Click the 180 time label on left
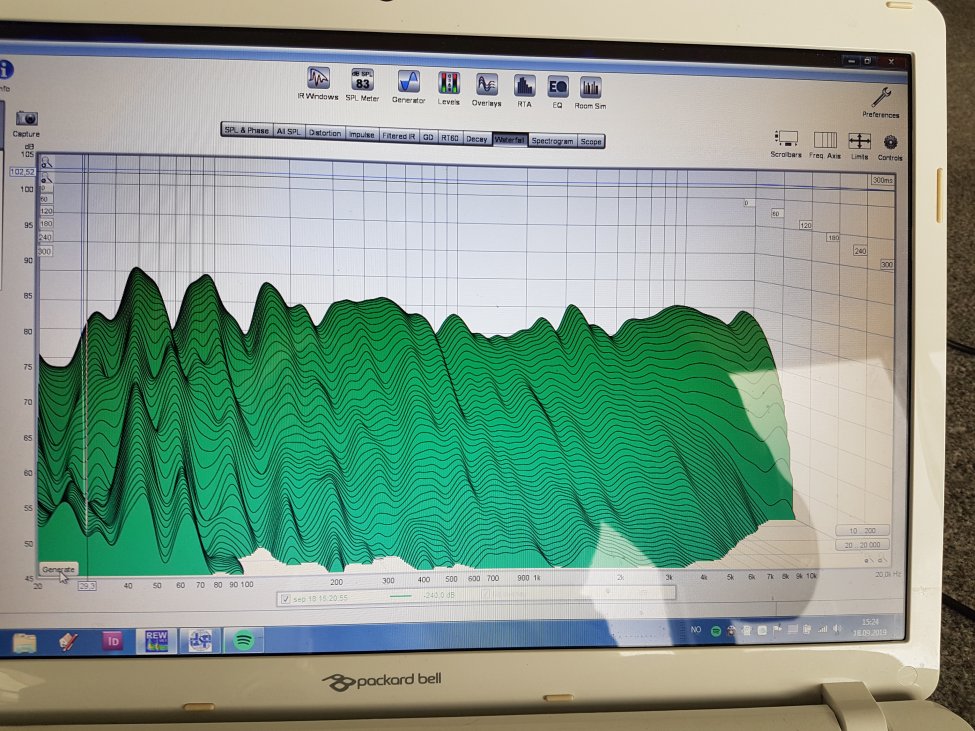 coord(46,223)
